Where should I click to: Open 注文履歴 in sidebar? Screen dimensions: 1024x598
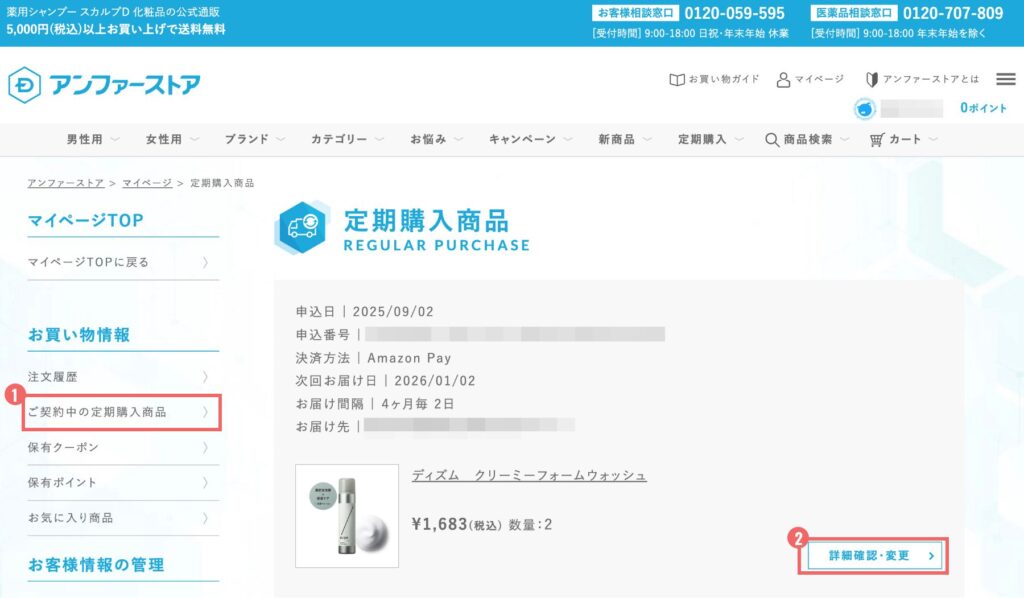pyautogui.click(x=123, y=377)
